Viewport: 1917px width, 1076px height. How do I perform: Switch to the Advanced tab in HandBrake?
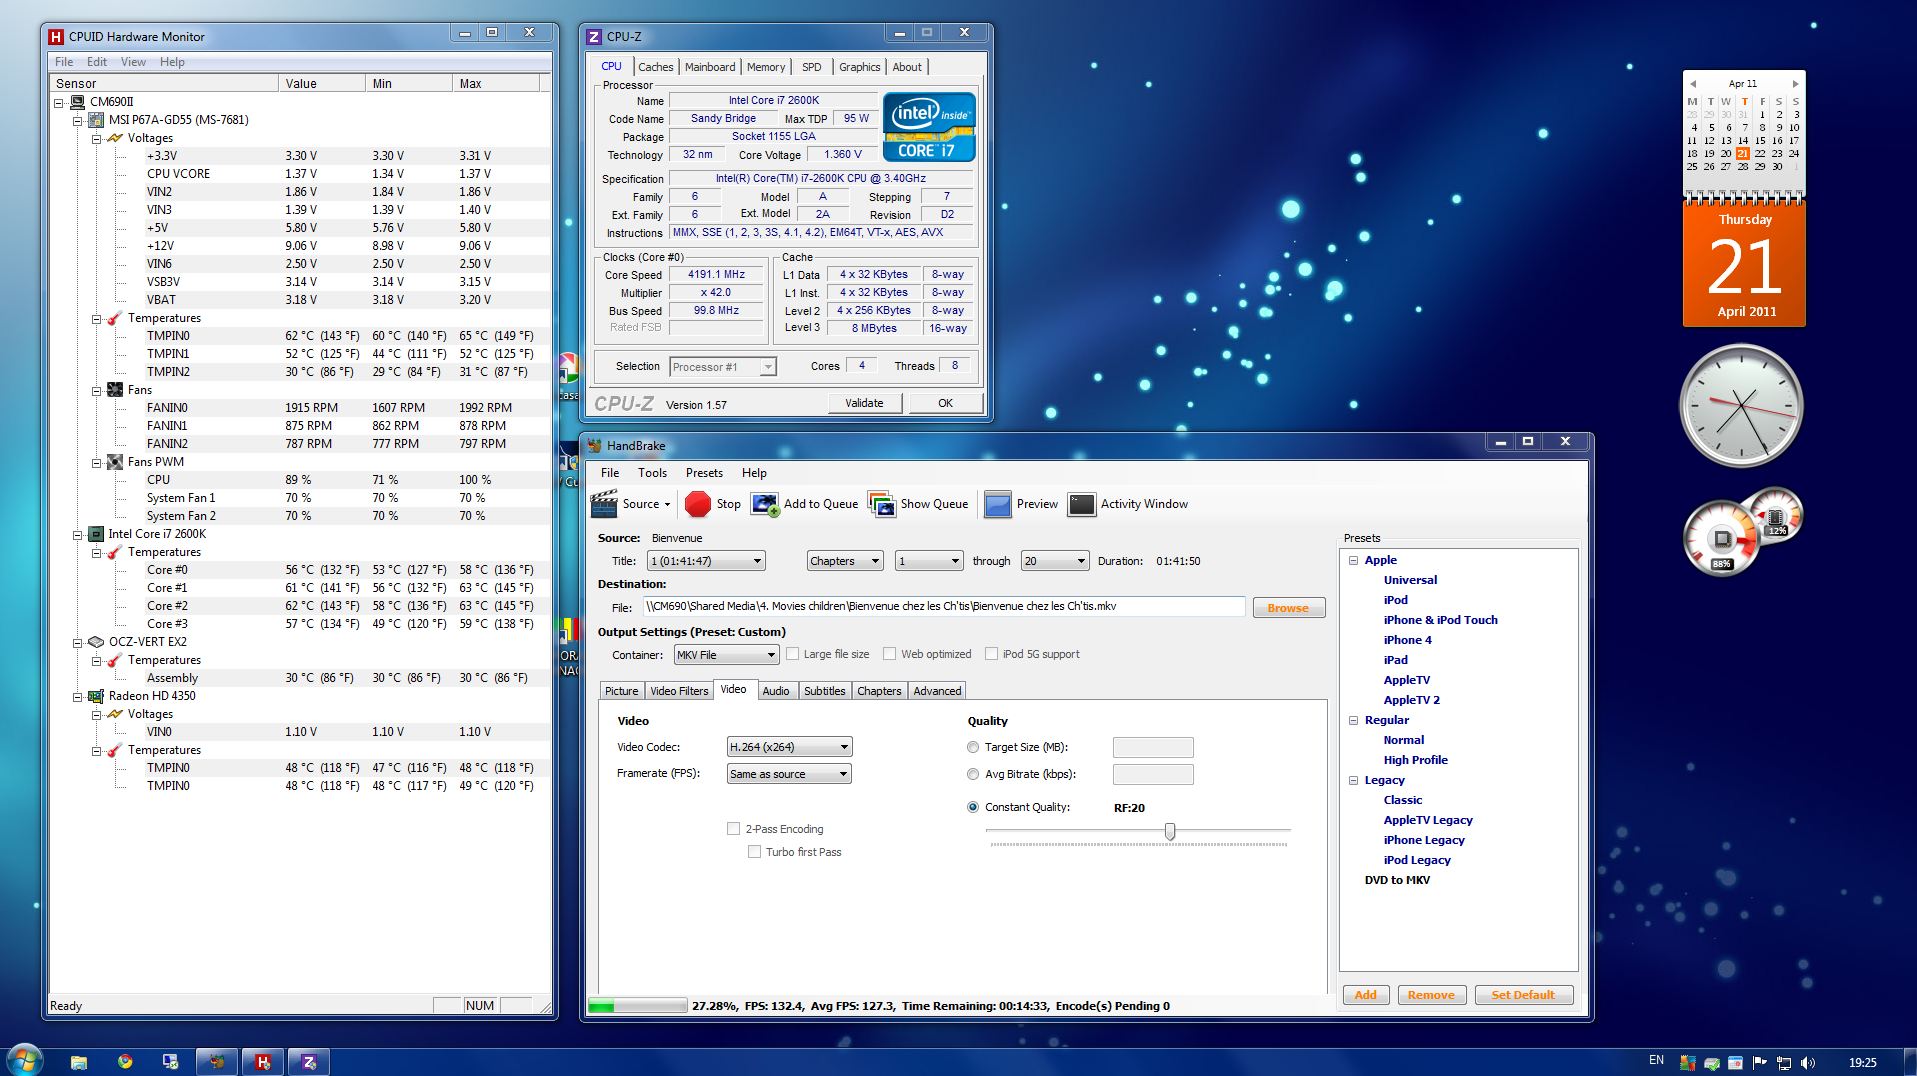[937, 691]
